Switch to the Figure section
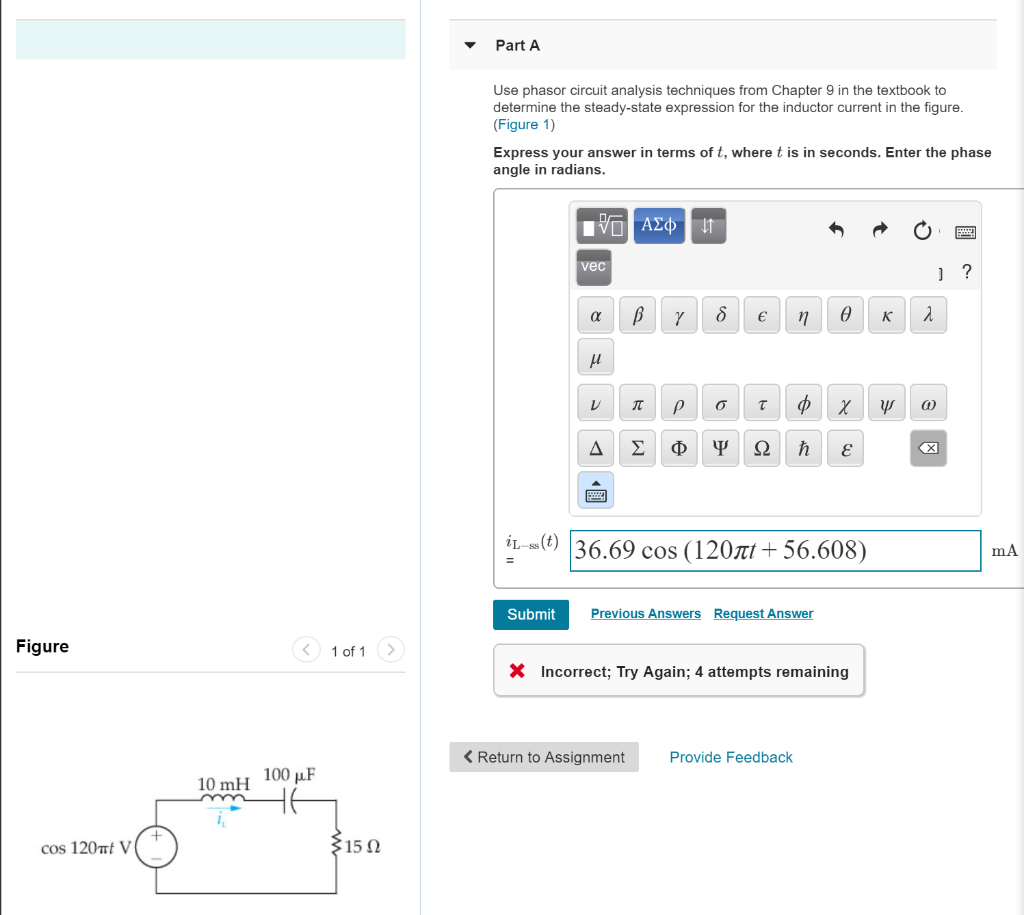Screen dimensions: 1024x915 pyautogui.click(x=43, y=646)
